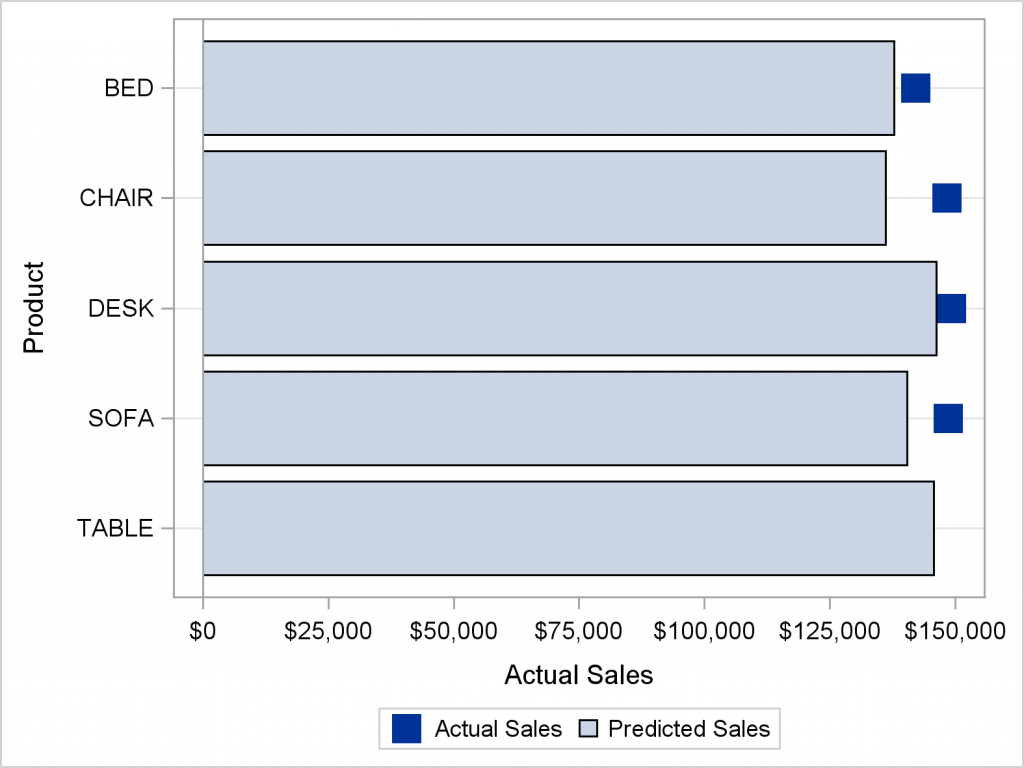Click the $0 axis tick label
1024x768 pixels.
coord(203,631)
